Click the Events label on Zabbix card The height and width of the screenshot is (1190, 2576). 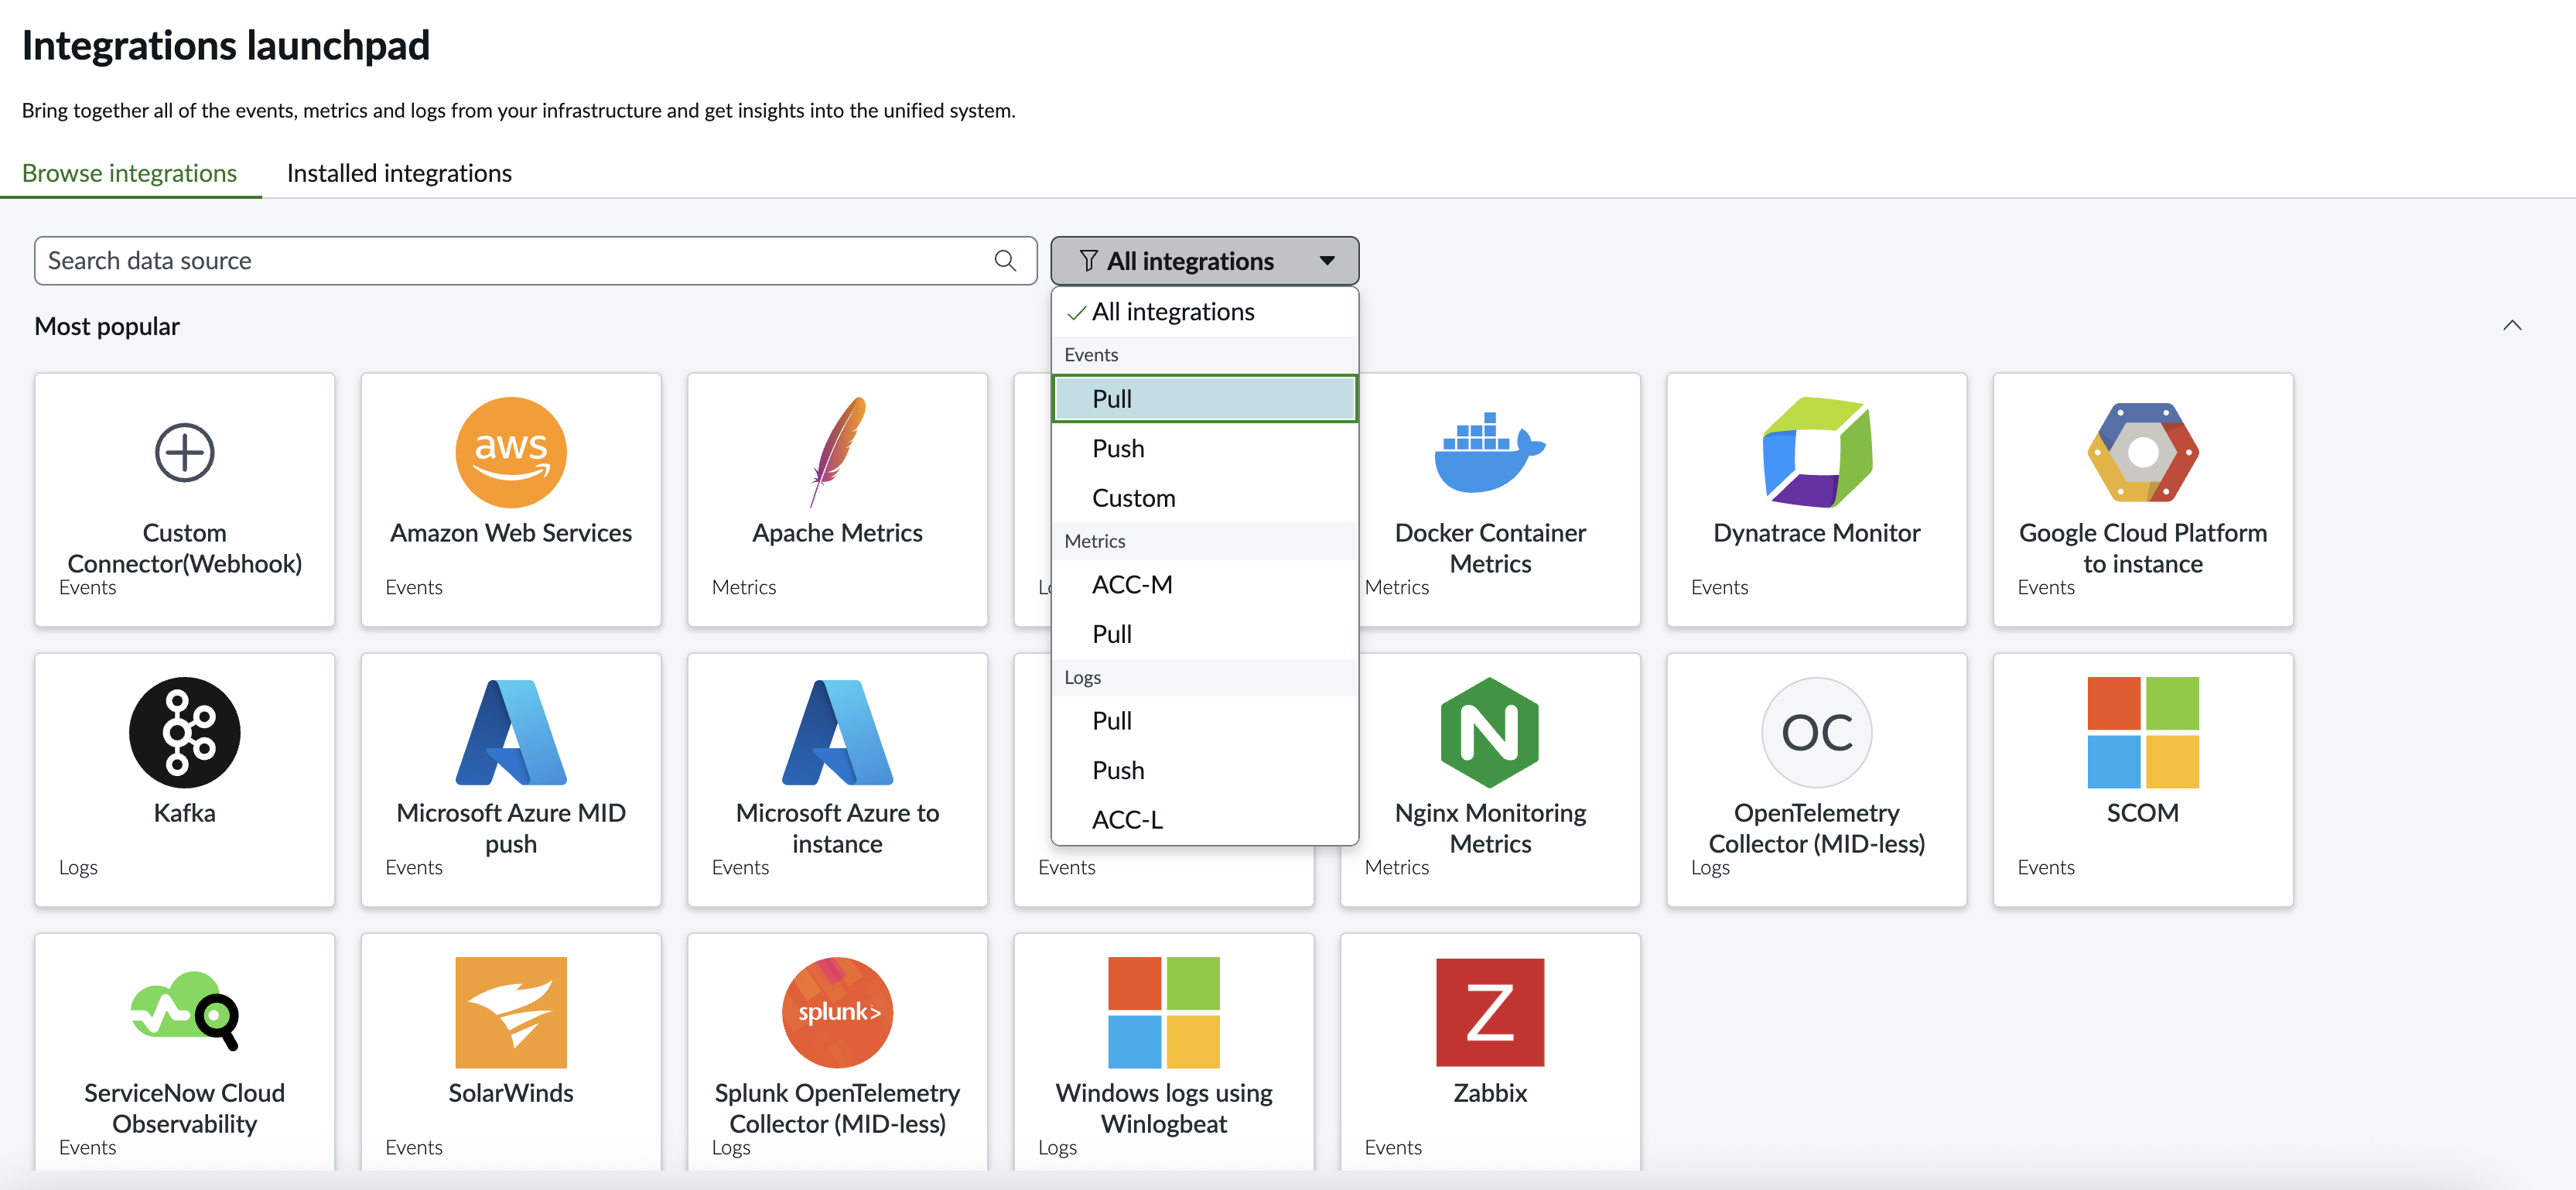point(1393,1147)
